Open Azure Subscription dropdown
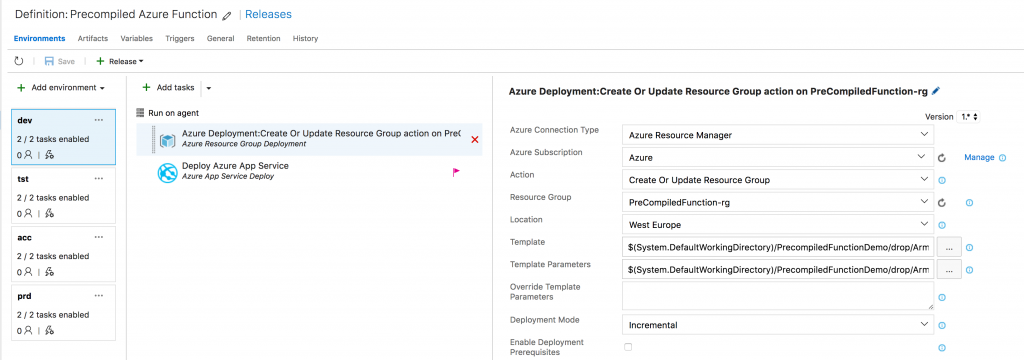The image size is (1024, 360). (778, 157)
